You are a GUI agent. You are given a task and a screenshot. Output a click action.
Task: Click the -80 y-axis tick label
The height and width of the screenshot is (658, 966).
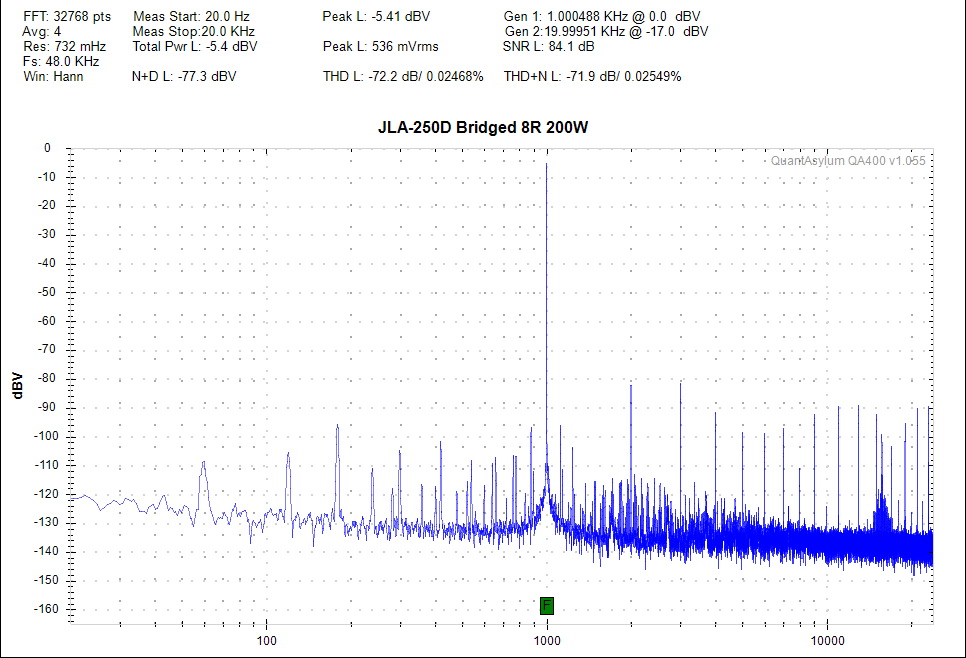pos(47,378)
